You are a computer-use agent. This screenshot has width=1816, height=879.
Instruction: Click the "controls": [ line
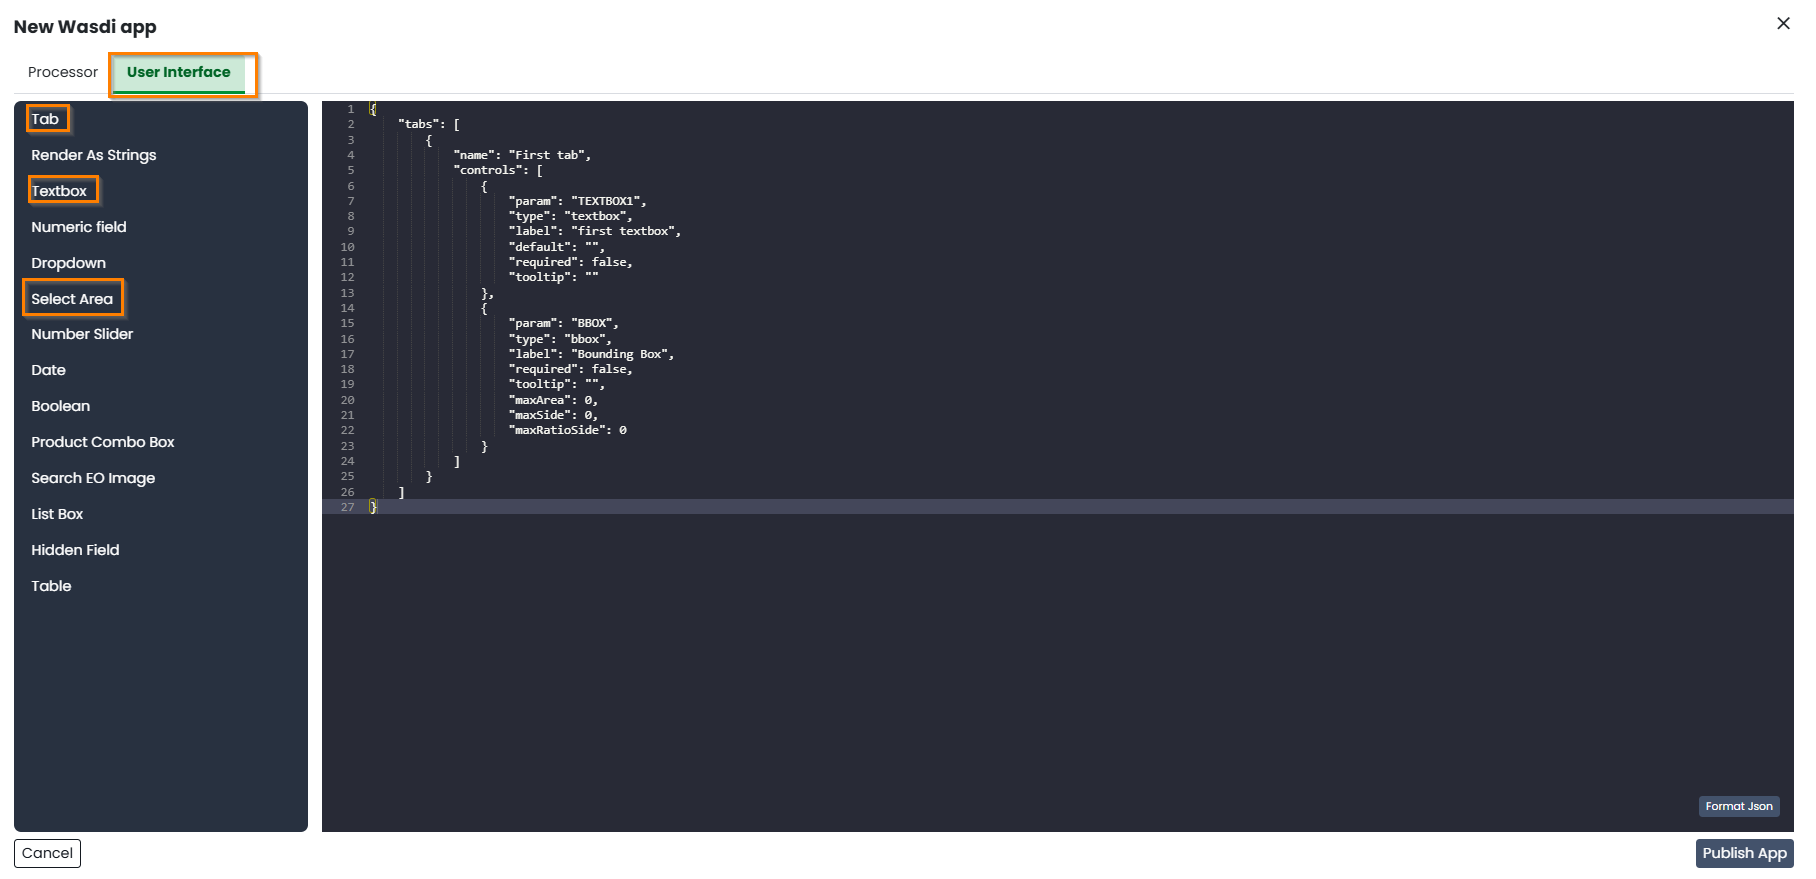[498, 170]
